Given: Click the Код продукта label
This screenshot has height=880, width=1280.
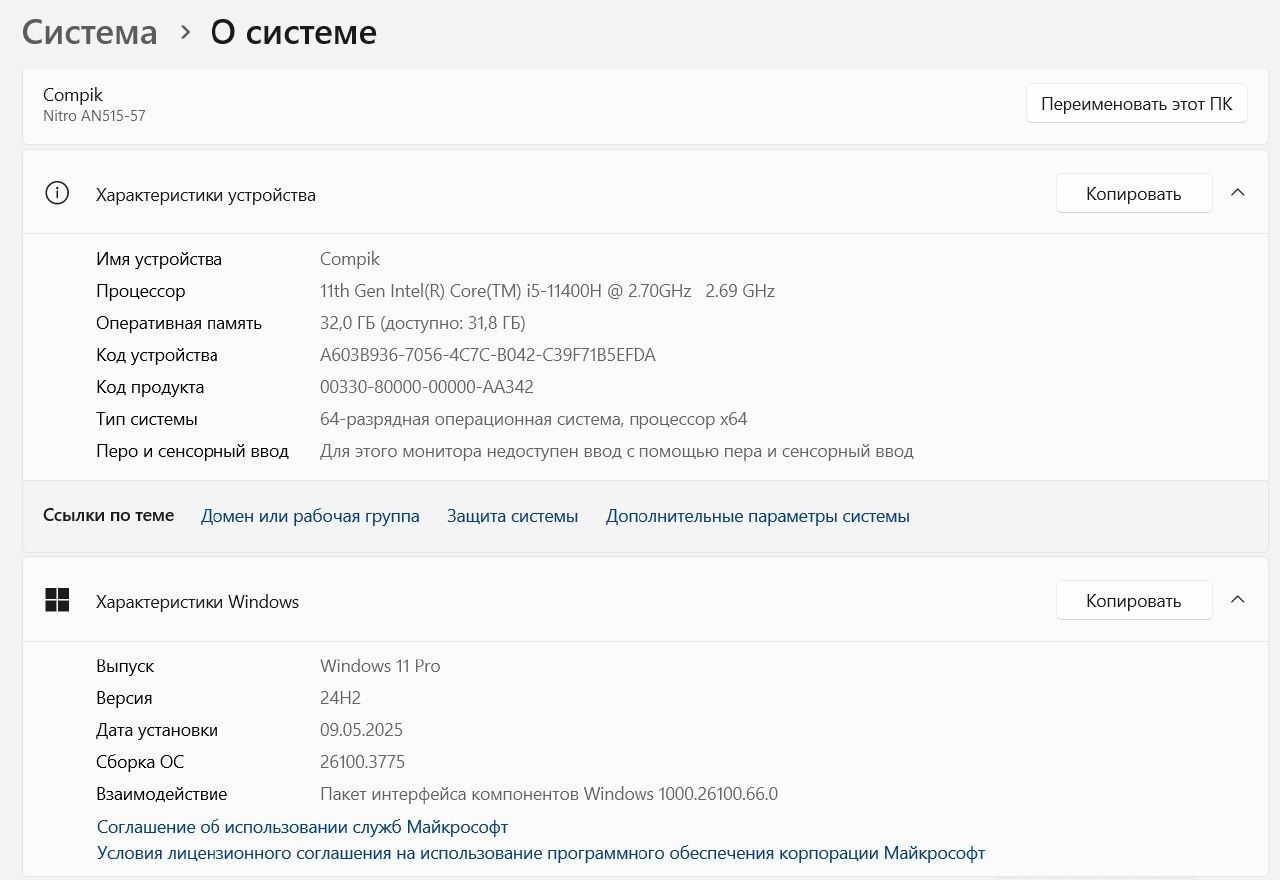Looking at the screenshot, I should point(150,387).
